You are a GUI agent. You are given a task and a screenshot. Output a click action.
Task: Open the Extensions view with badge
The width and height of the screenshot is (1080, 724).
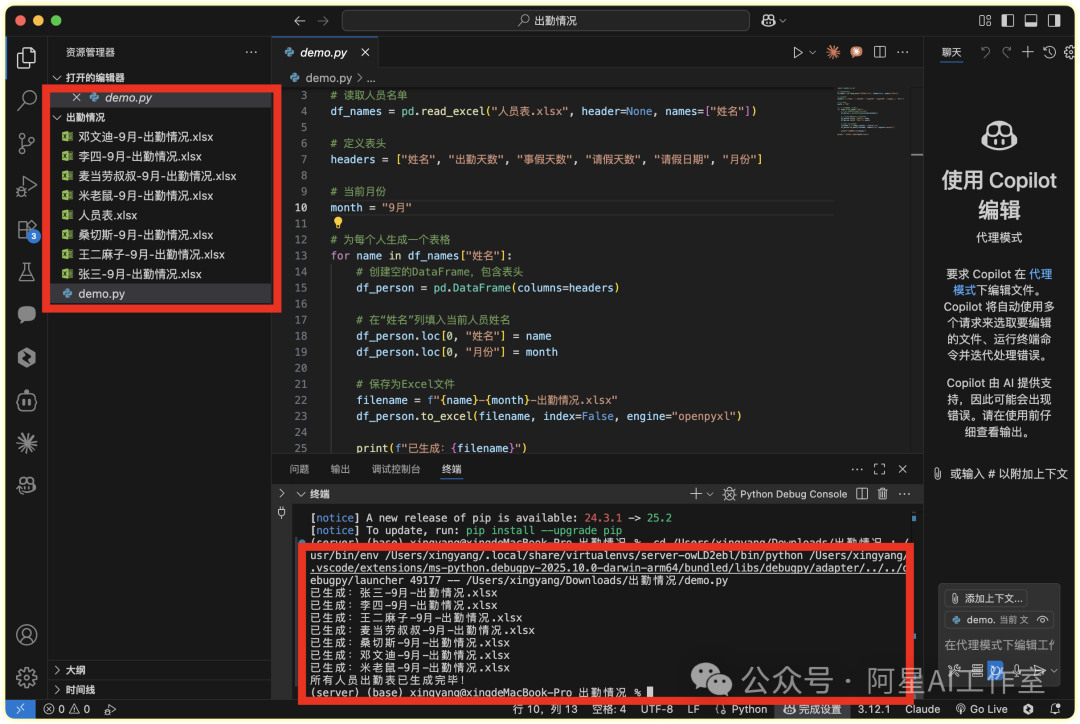coord(27,230)
